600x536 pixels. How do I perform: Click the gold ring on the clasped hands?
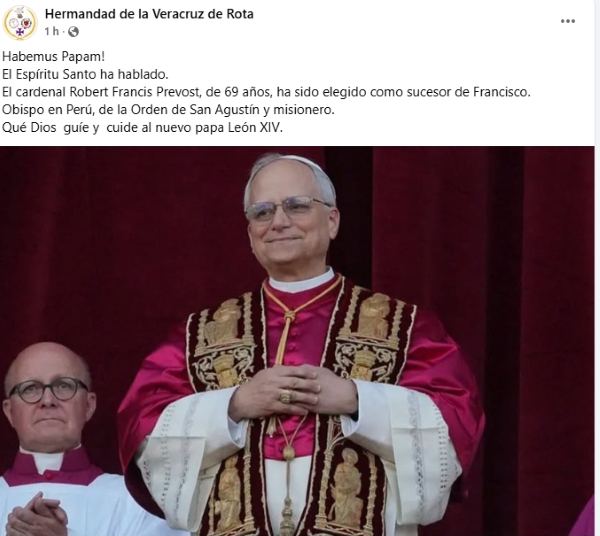[x=285, y=397]
